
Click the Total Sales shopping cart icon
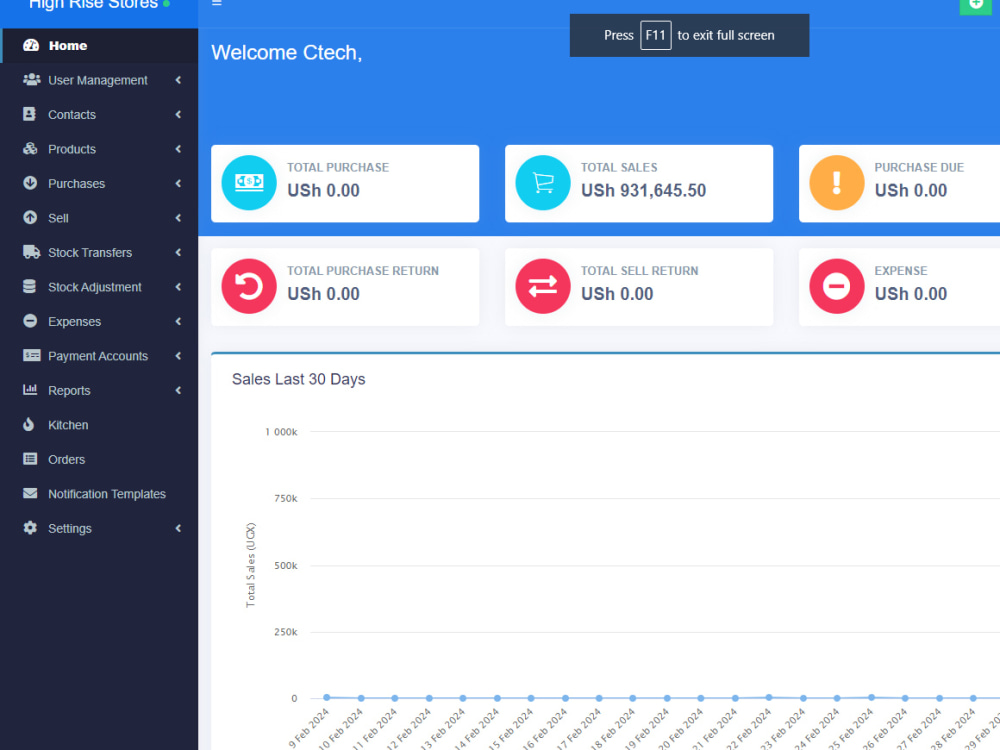click(542, 183)
